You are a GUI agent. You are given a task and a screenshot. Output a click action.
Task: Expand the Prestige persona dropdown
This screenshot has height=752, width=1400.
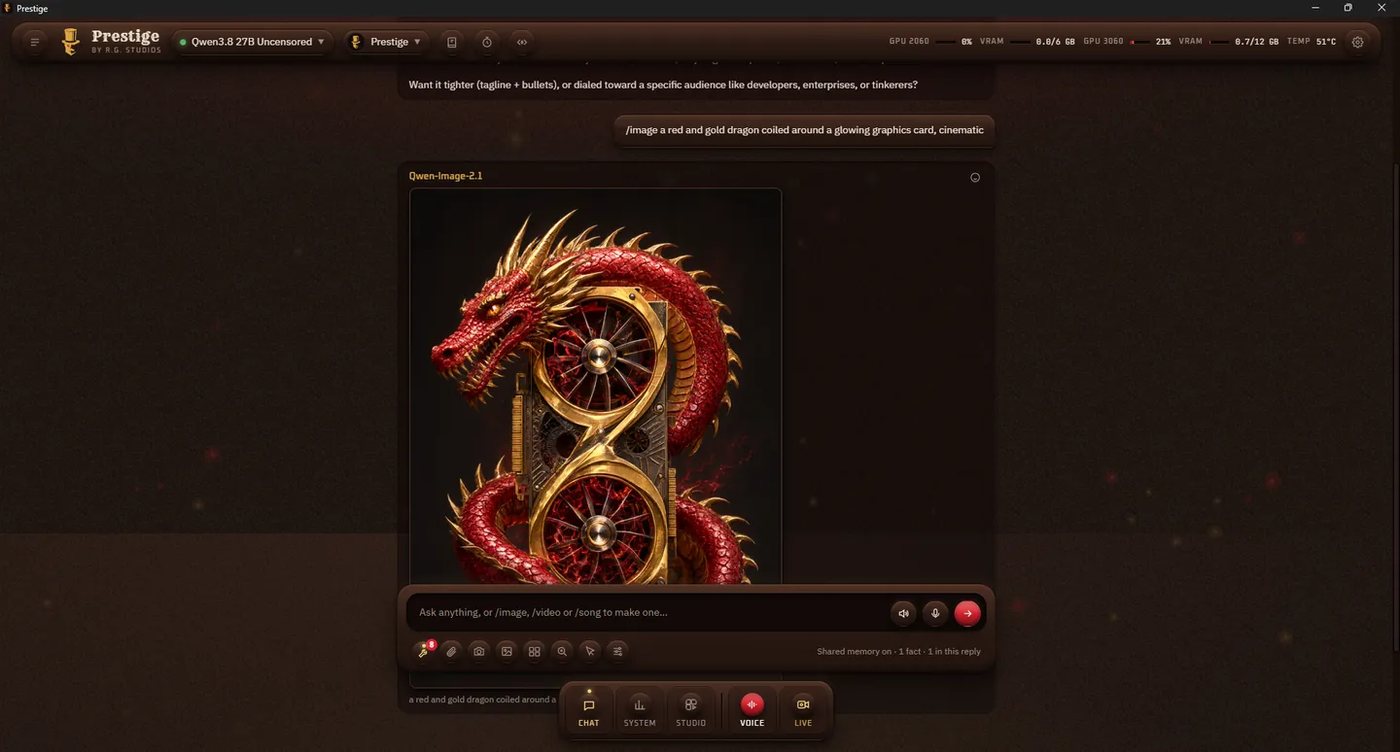386,42
